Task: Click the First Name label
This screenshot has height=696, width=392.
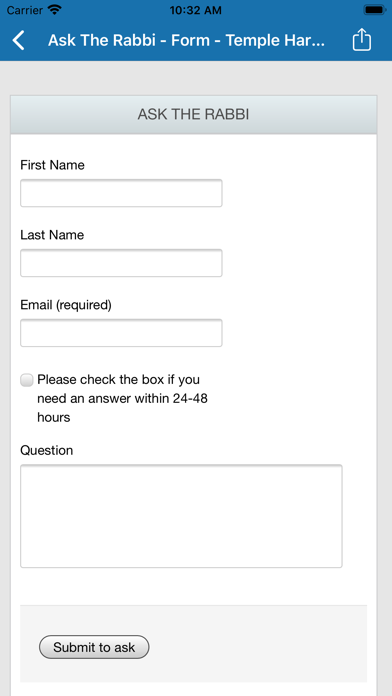Action: click(52, 165)
